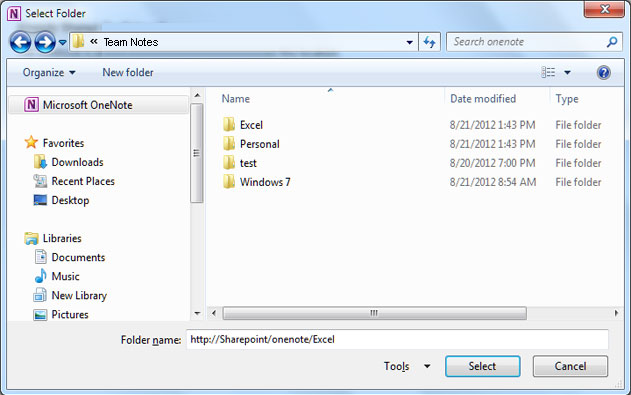This screenshot has height=395, width=631.
Task: Click the file list scroll right arrow
Action: click(616, 313)
